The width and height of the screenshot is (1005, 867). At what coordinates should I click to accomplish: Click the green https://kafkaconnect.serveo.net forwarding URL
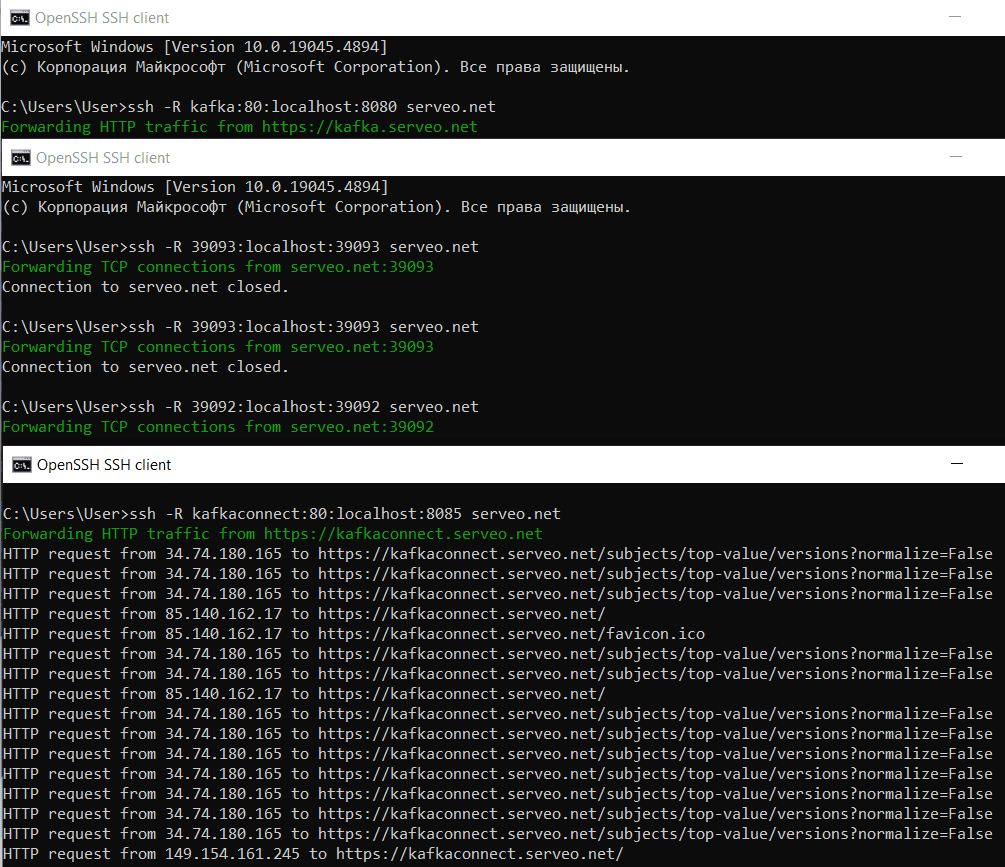click(x=402, y=534)
